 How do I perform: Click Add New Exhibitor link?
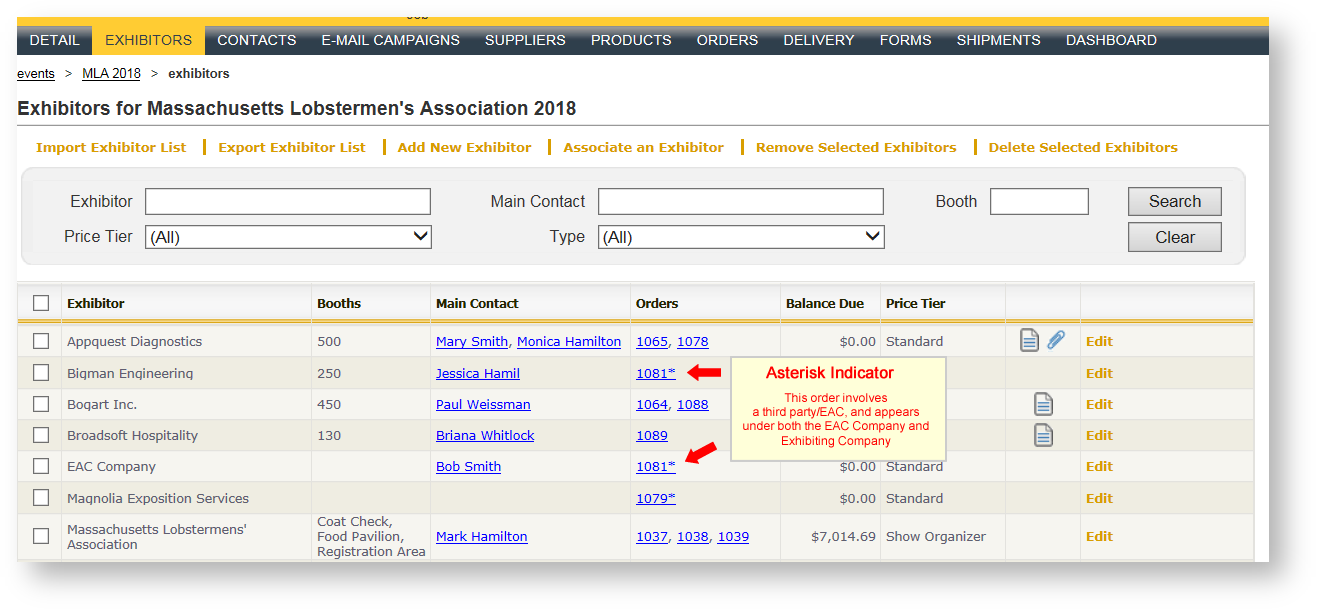464,147
